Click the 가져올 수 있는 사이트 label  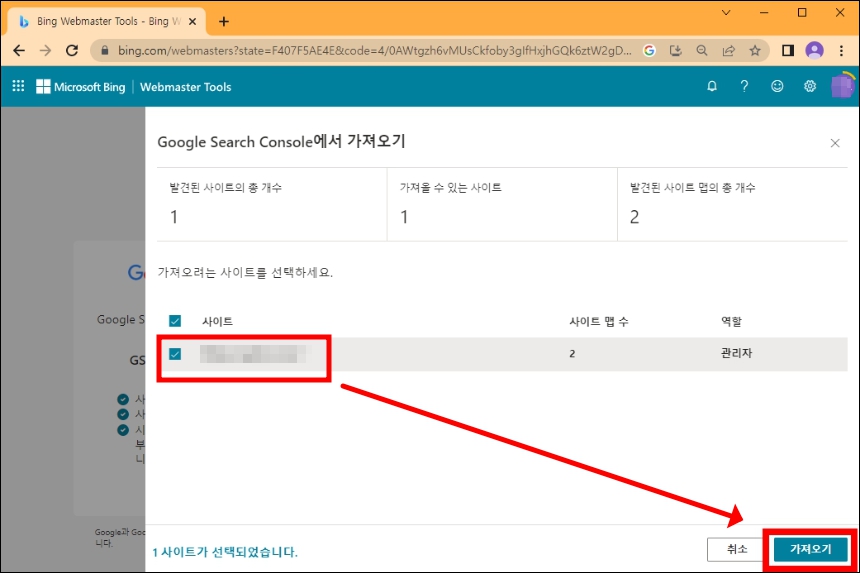pyautogui.click(x=450, y=188)
